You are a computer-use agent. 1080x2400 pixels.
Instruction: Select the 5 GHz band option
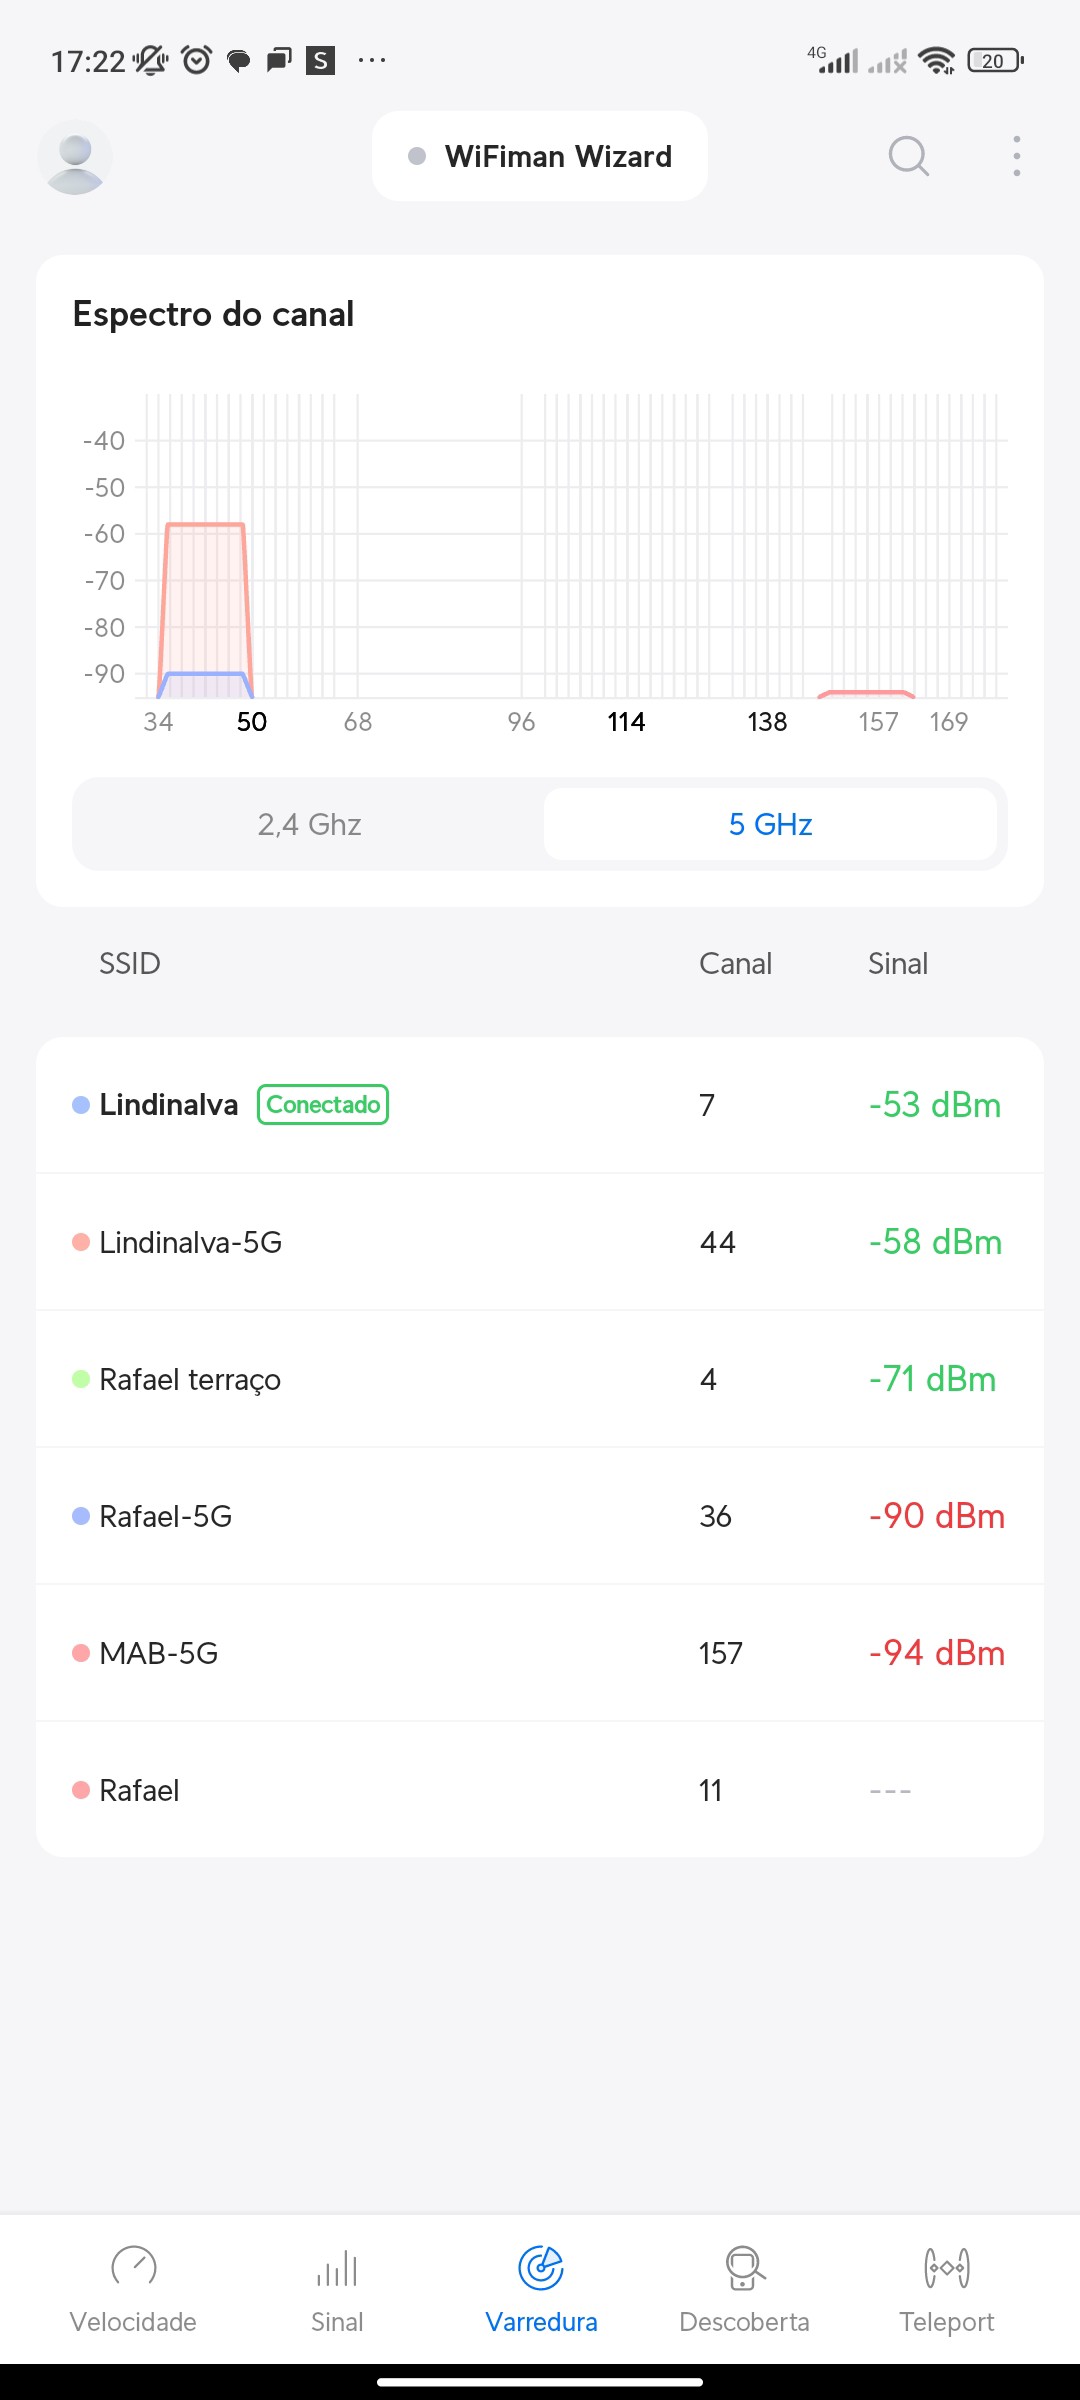pyautogui.click(x=770, y=824)
